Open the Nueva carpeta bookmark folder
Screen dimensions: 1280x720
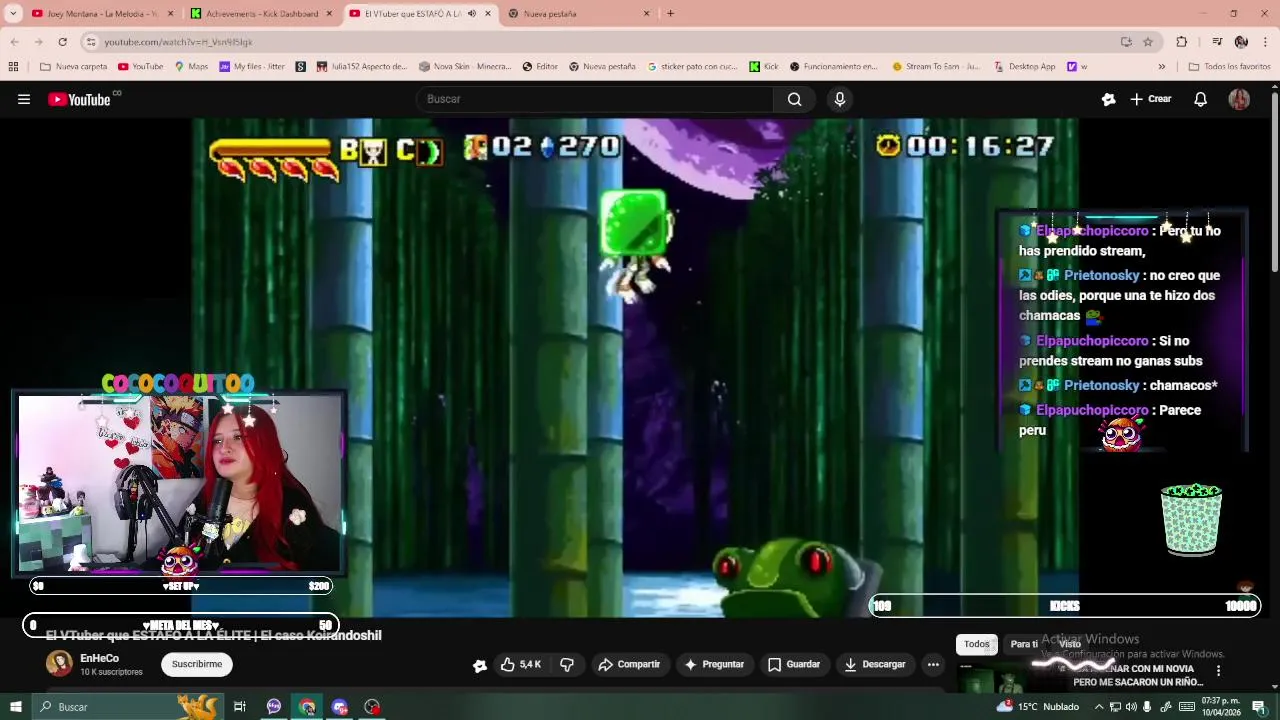(x=73, y=67)
